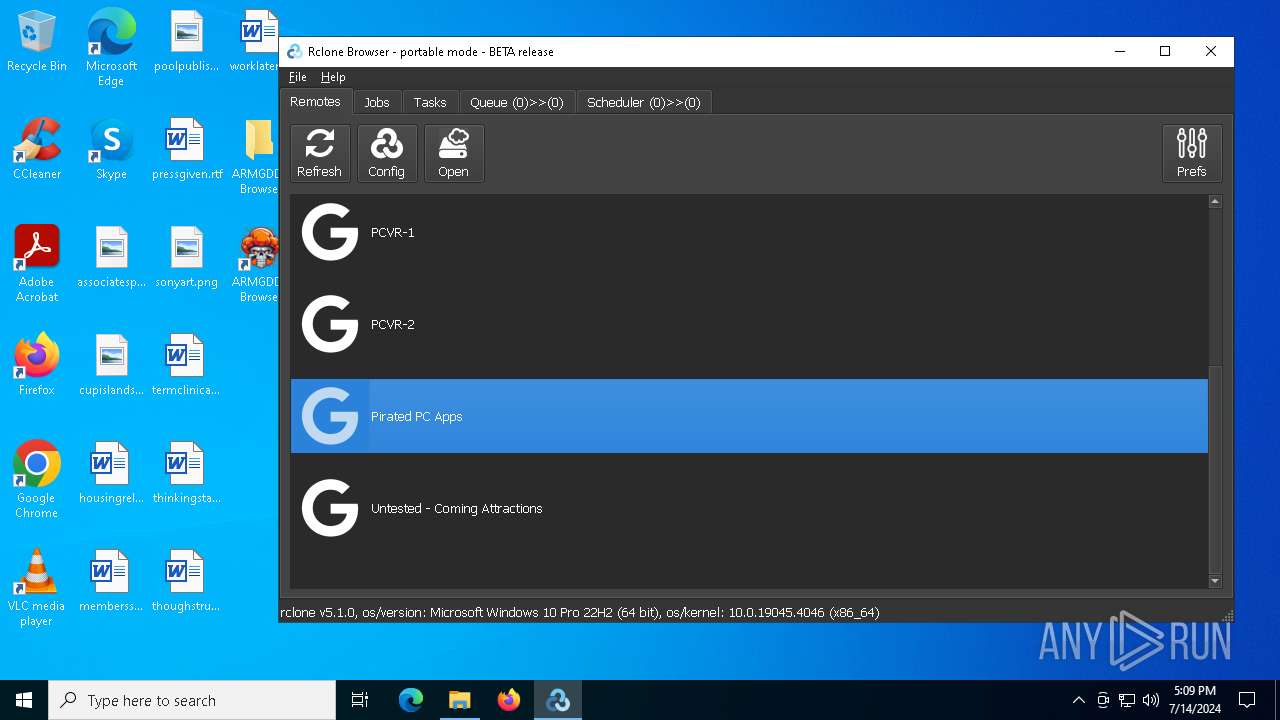Select the thinkingsta... Word document
Image resolution: width=1280 pixels, height=720 pixels.
point(186,474)
